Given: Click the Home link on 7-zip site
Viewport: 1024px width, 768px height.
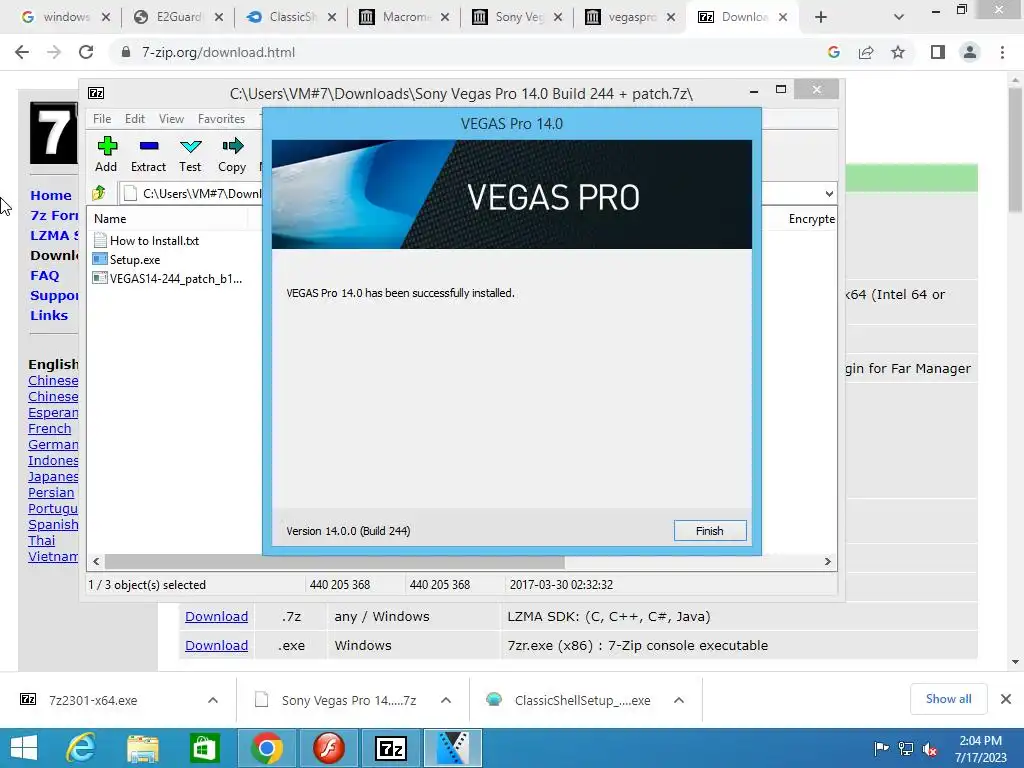Looking at the screenshot, I should point(51,195).
